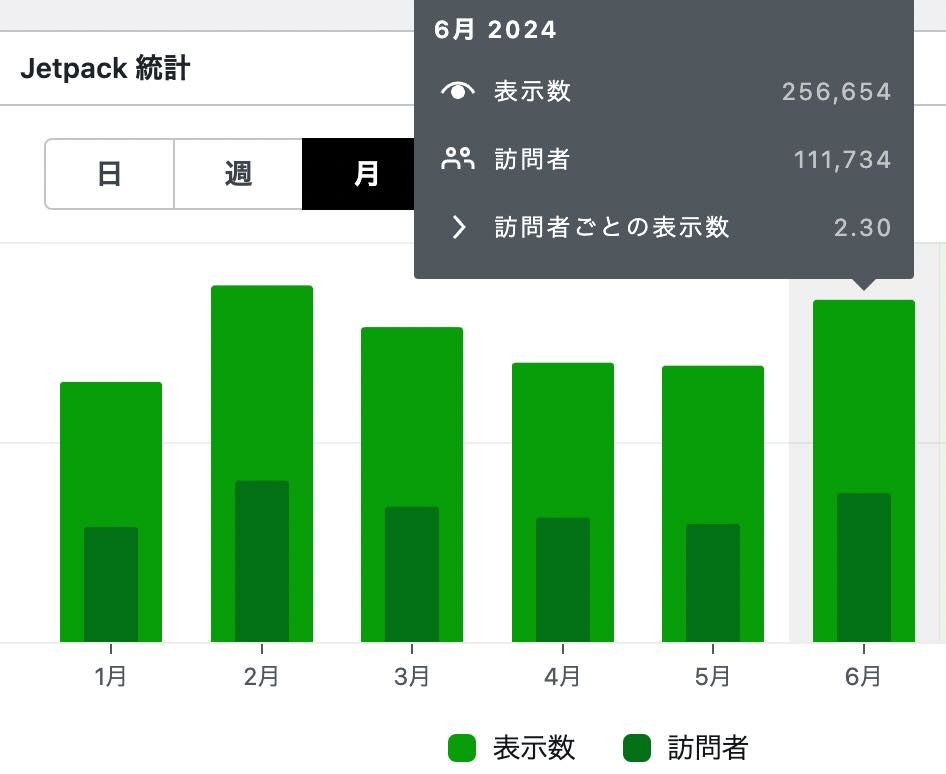Viewport: 946px width, 774px height.
Task: Click the 1月 axis label
Action: pyautogui.click(x=111, y=676)
